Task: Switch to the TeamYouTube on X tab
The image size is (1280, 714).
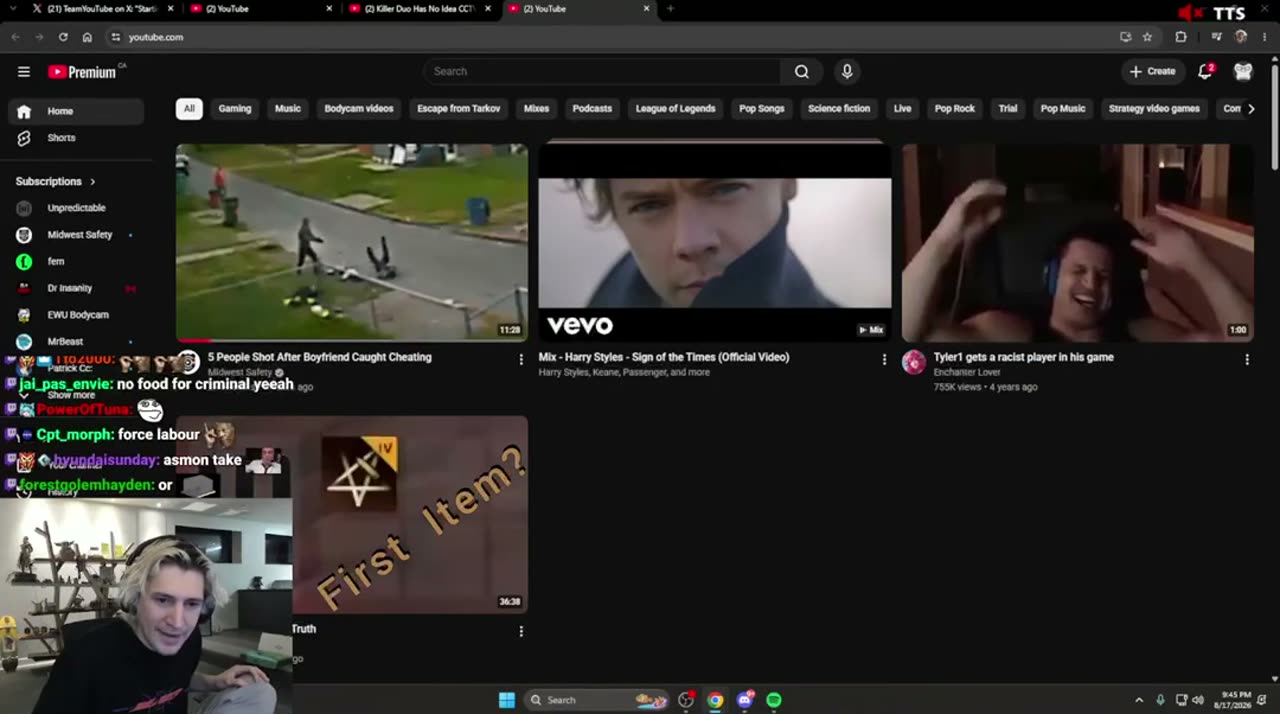Action: (101, 9)
